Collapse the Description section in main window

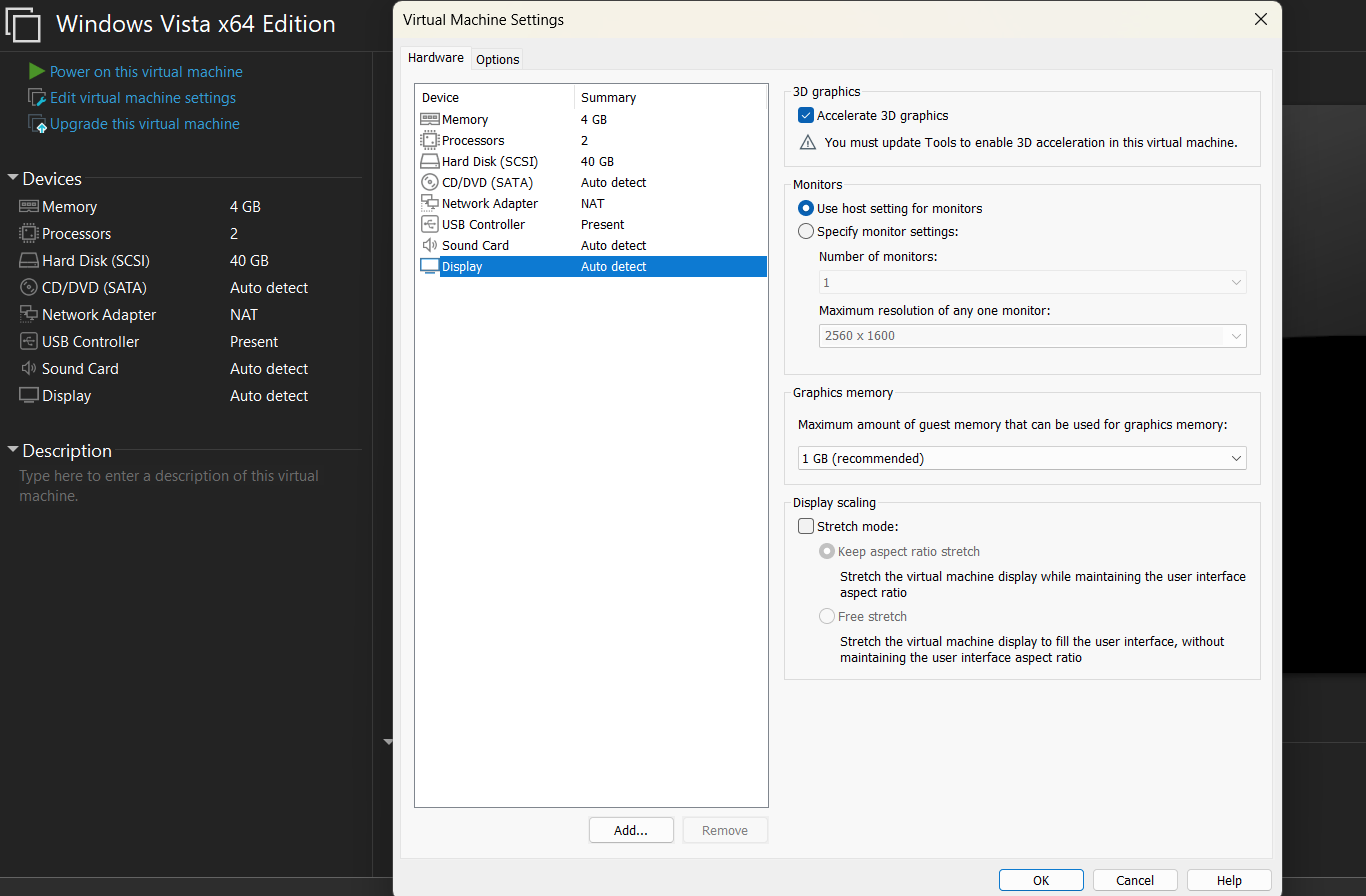click(x=13, y=450)
